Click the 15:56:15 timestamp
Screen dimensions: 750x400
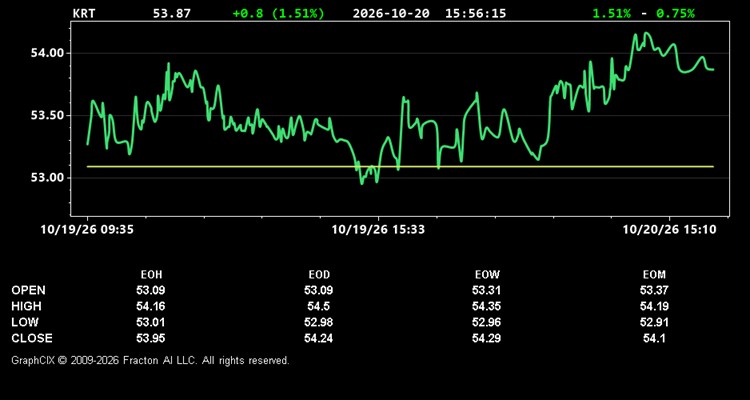click(475, 13)
